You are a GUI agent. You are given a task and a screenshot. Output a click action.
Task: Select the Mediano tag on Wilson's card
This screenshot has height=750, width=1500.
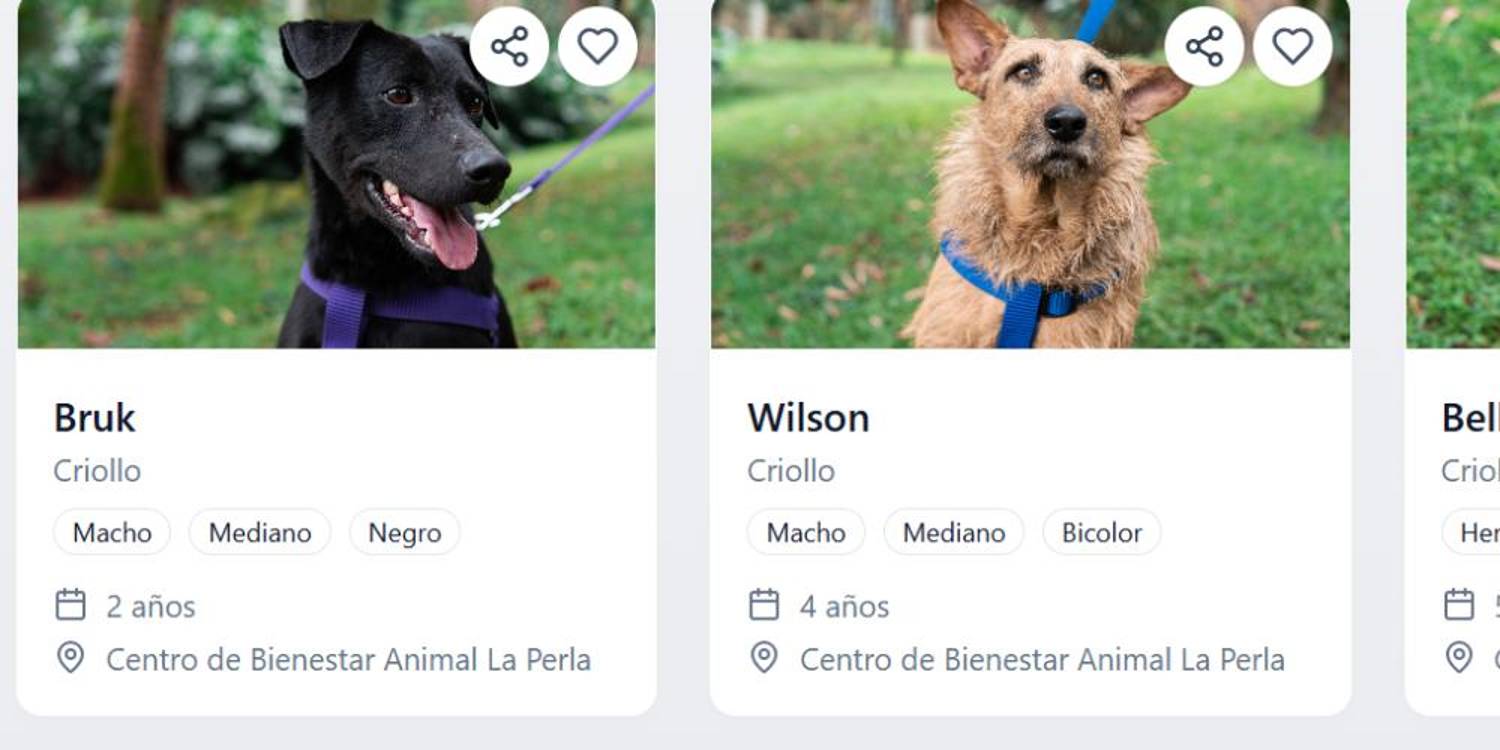[954, 532]
